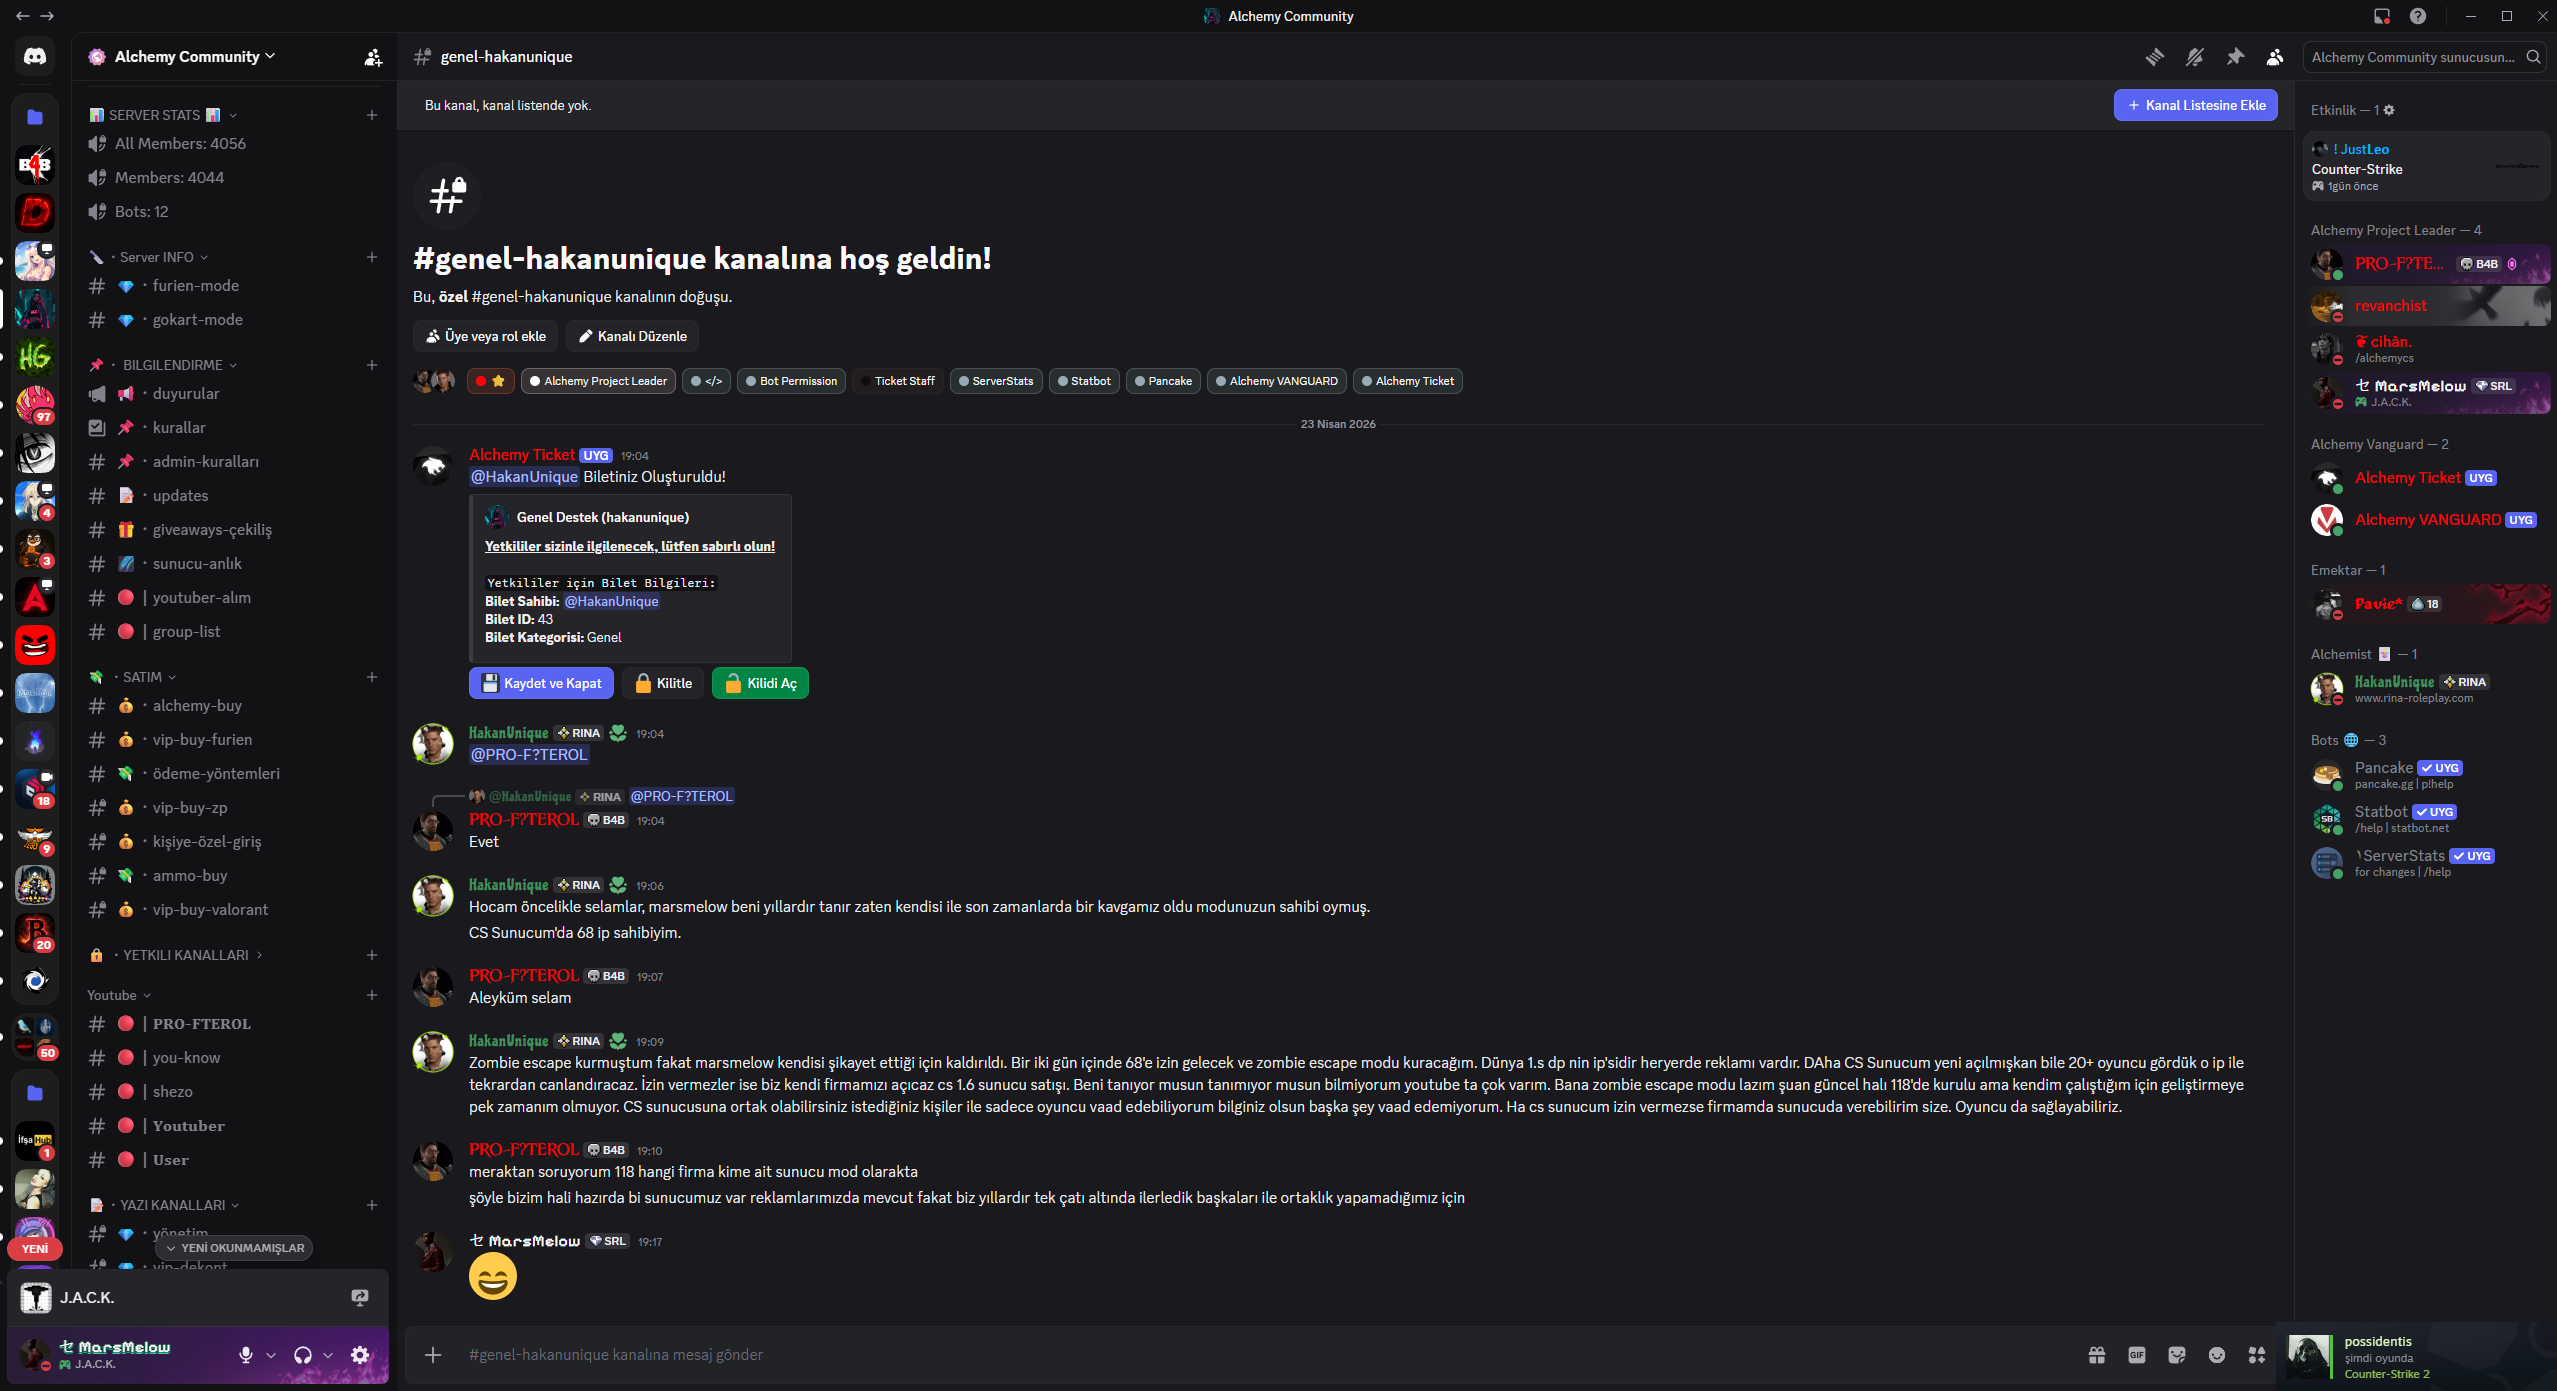Click the Alchemy Project Leader role chip
This screenshot has width=2557, height=1391.
598,381
